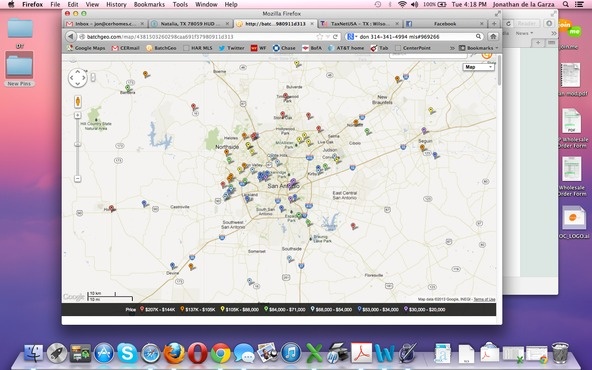The height and width of the screenshot is (370, 592).
Task: Open the Bookmarks menu in the menu bar
Action: point(149,5)
